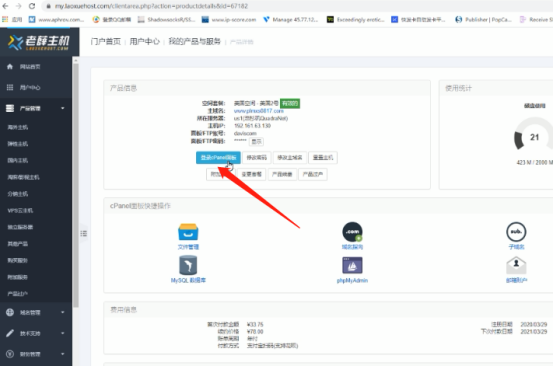
Task: Click the 老薛主机 logo
Action: point(39,42)
